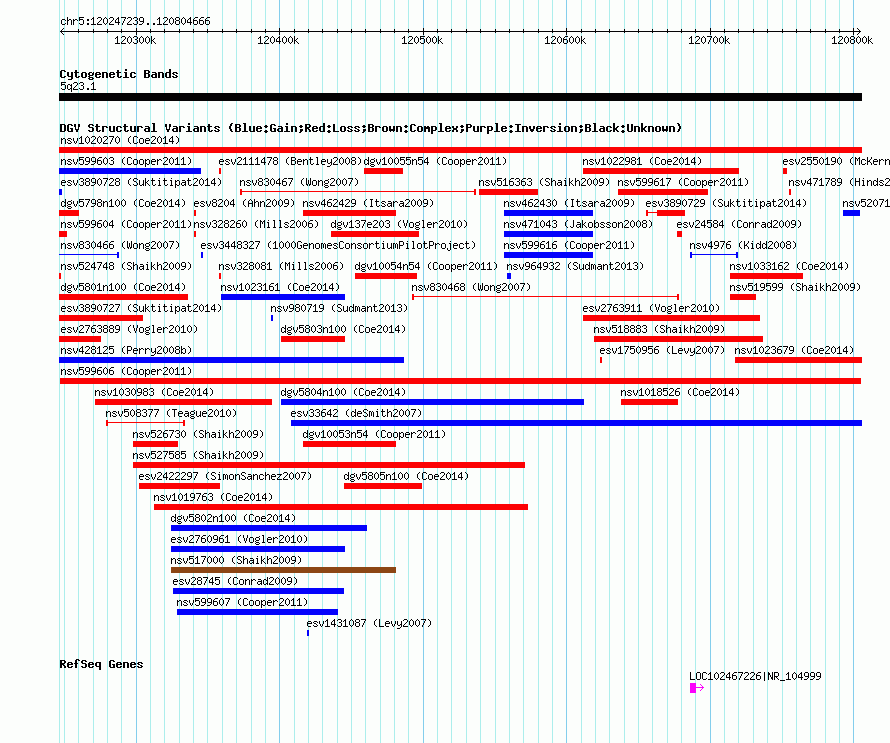890x743 pixels.
Task: Click dgv5803n100 (Coe2014) label
Action: 343,329
